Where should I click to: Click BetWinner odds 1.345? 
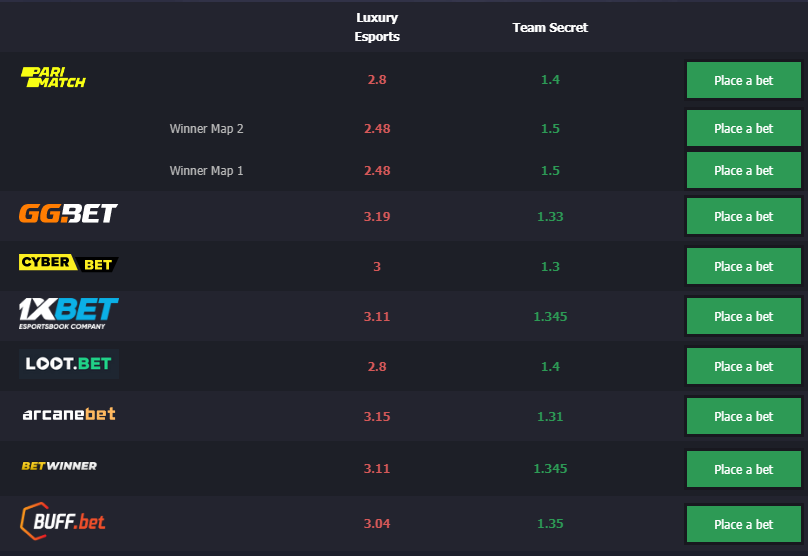[x=550, y=468]
